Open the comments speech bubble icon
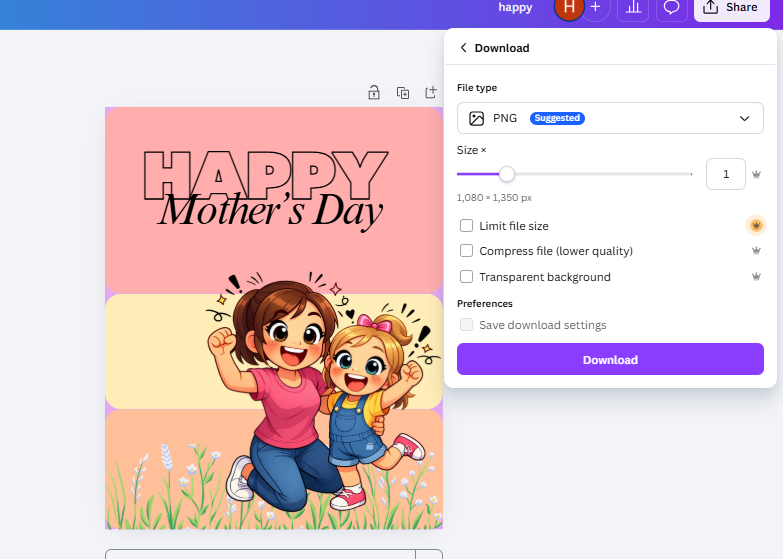The image size is (783, 559). click(672, 7)
